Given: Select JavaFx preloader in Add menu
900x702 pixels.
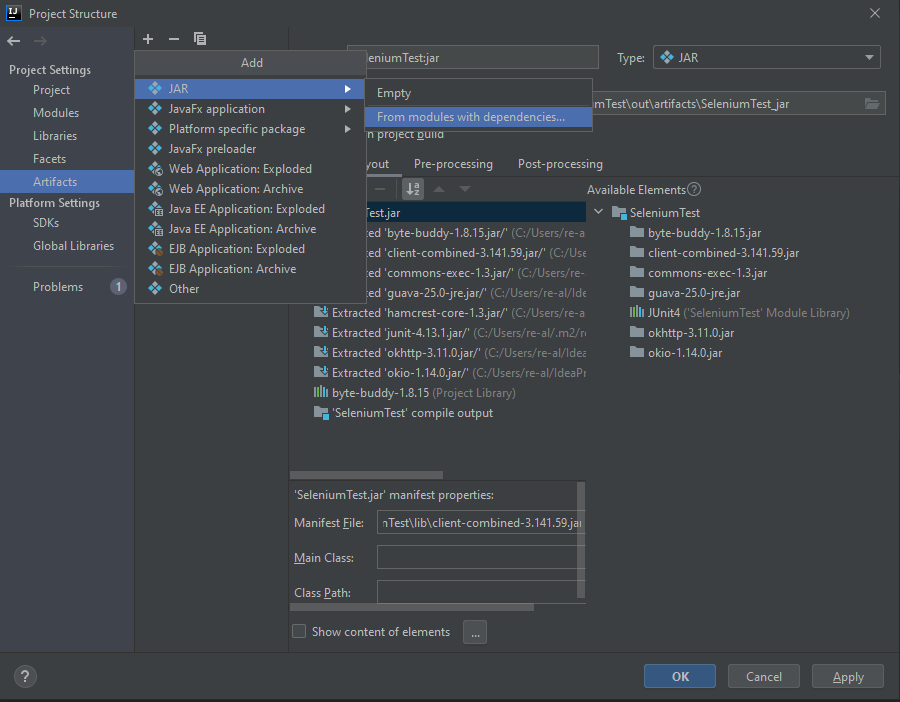Looking at the screenshot, I should (250, 149).
